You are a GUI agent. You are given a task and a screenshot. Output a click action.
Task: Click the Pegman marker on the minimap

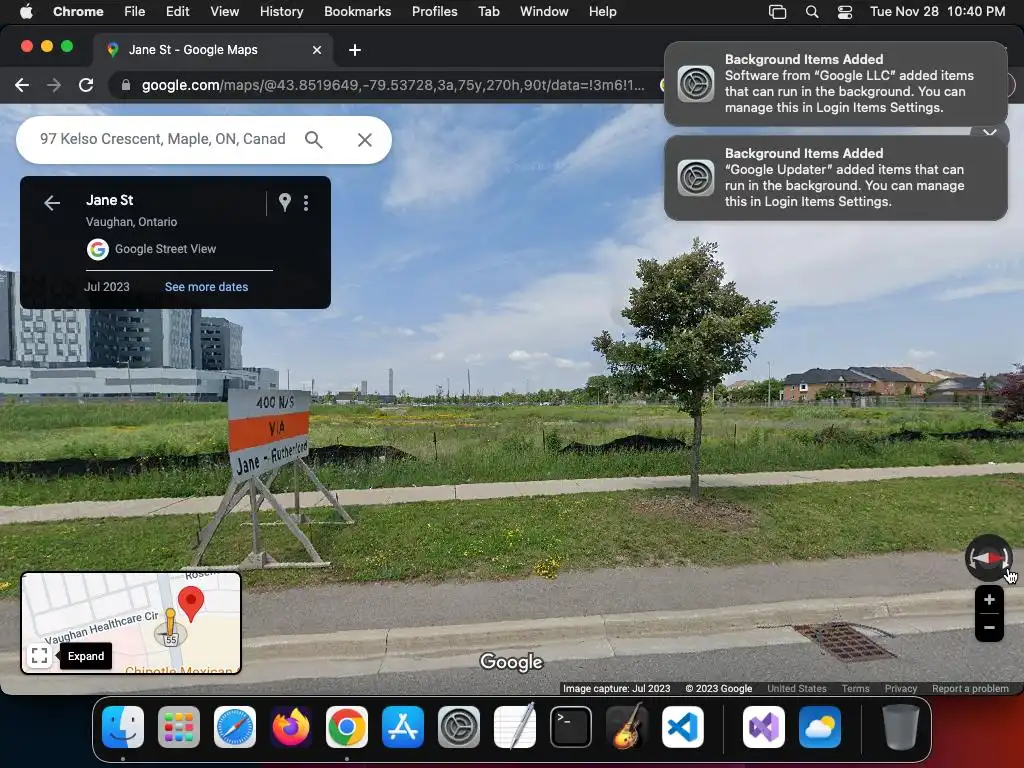click(170, 626)
